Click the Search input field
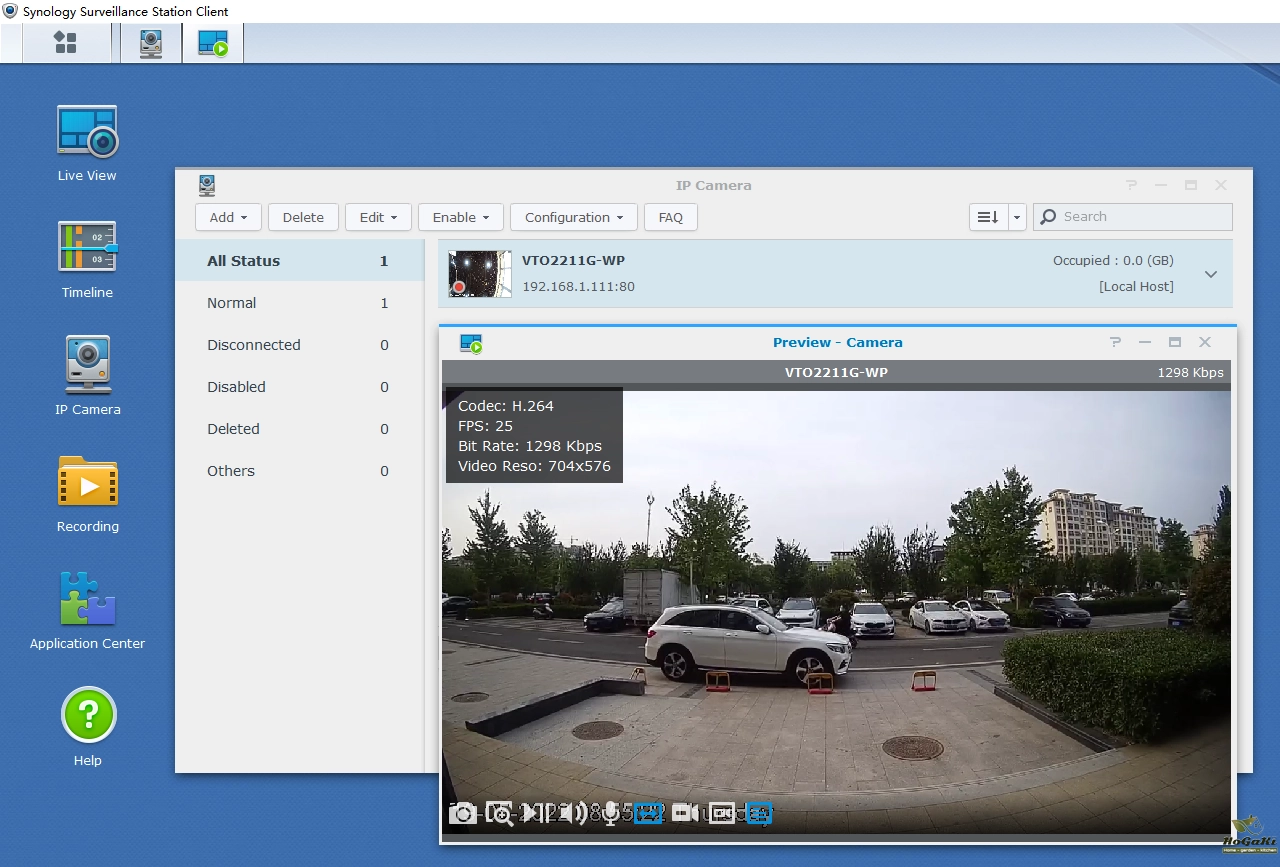 1142,217
